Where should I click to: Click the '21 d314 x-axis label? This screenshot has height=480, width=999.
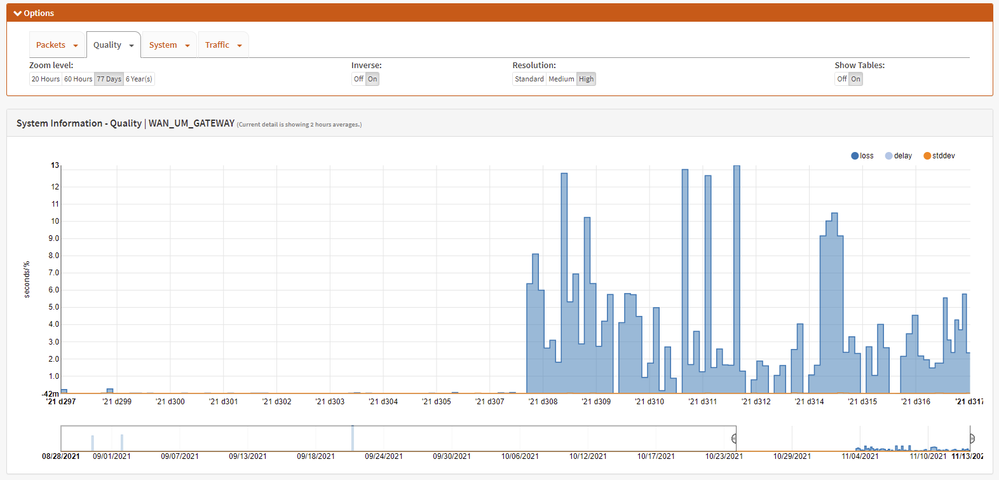[x=808, y=402]
